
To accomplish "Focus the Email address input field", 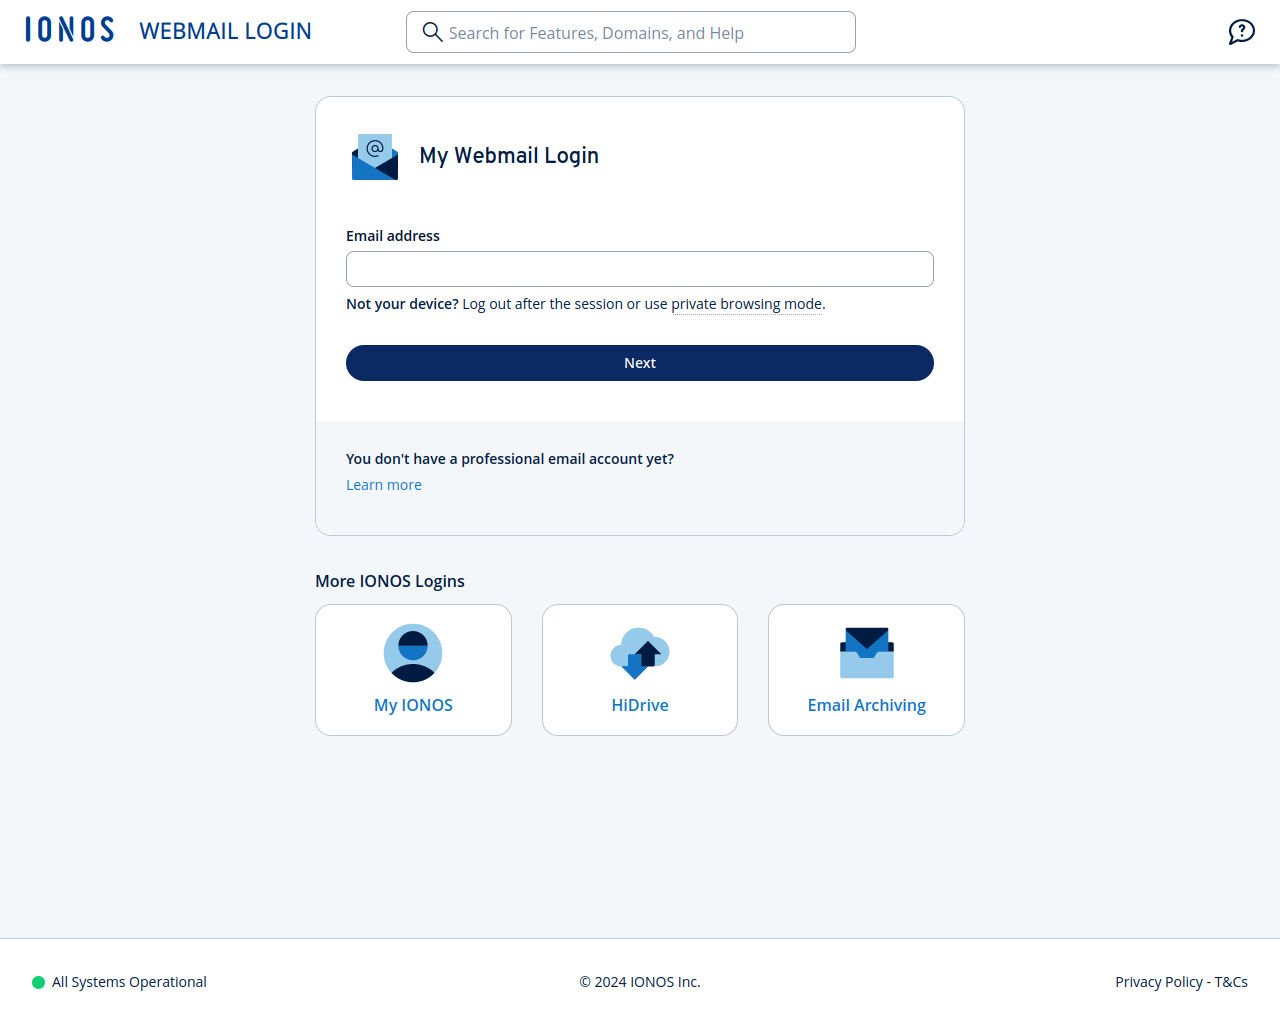I will coord(640,269).
